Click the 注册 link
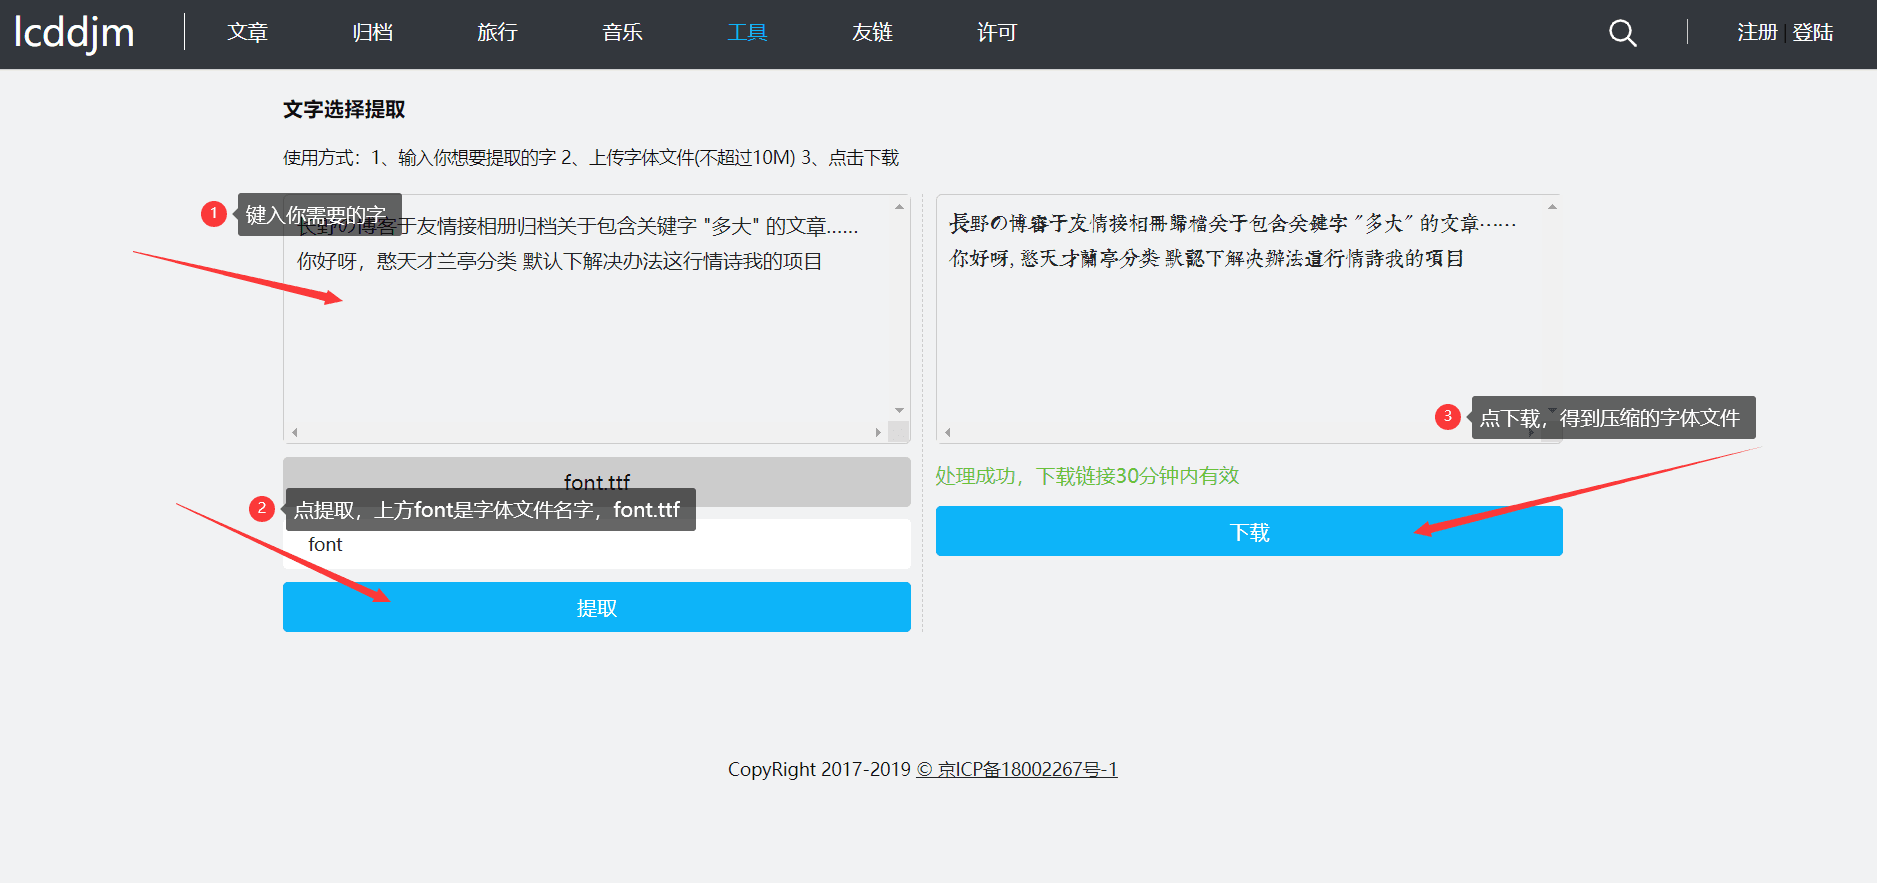The height and width of the screenshot is (883, 1877). click(1757, 33)
